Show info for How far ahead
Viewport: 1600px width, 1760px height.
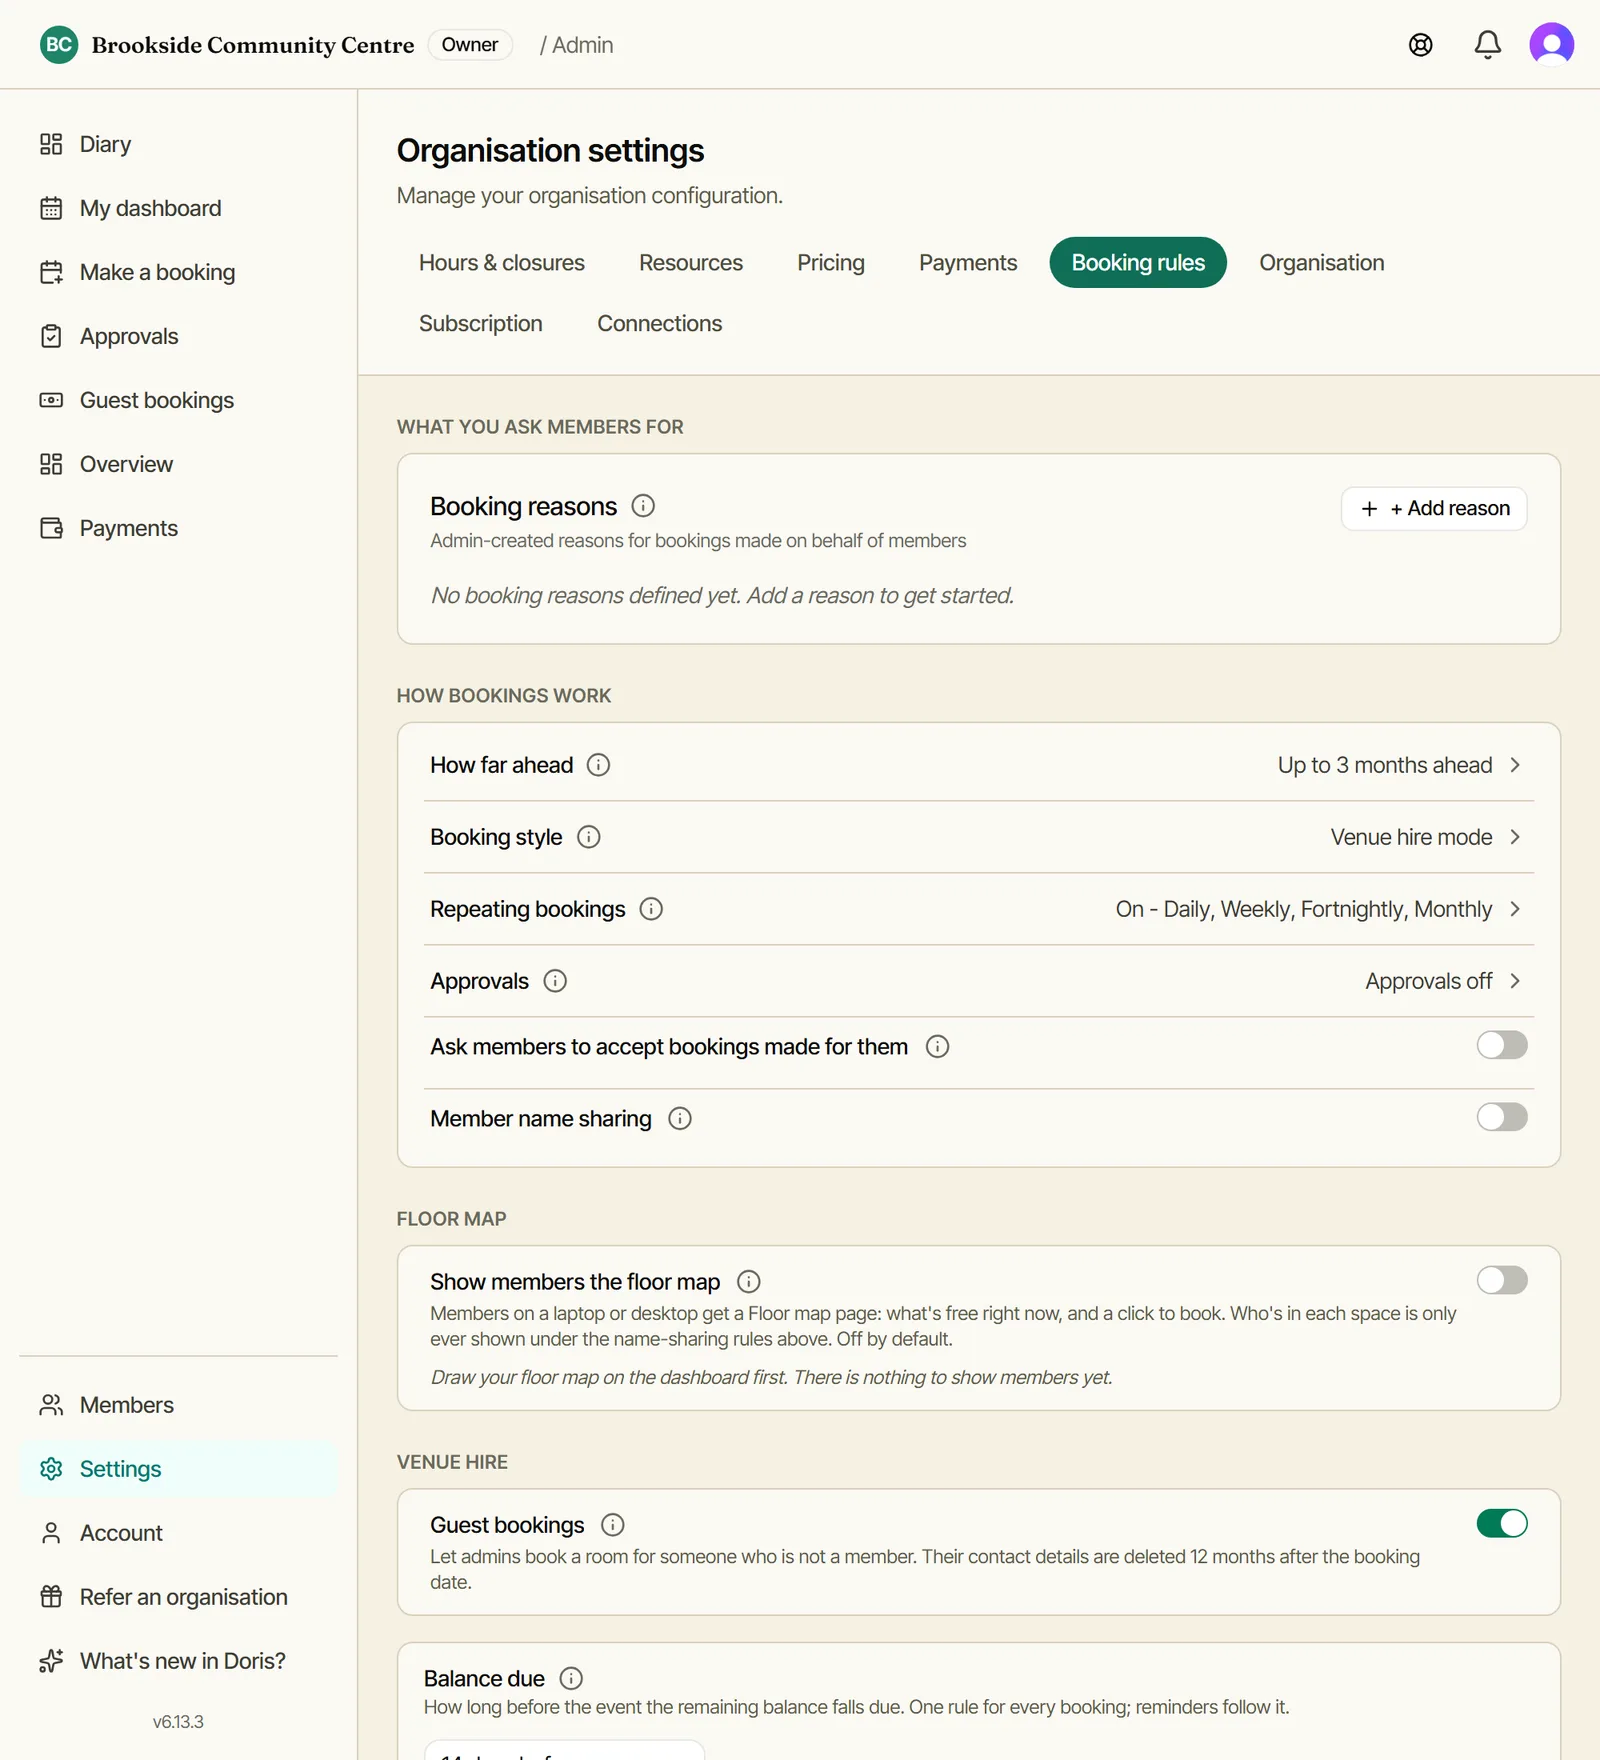(x=598, y=765)
